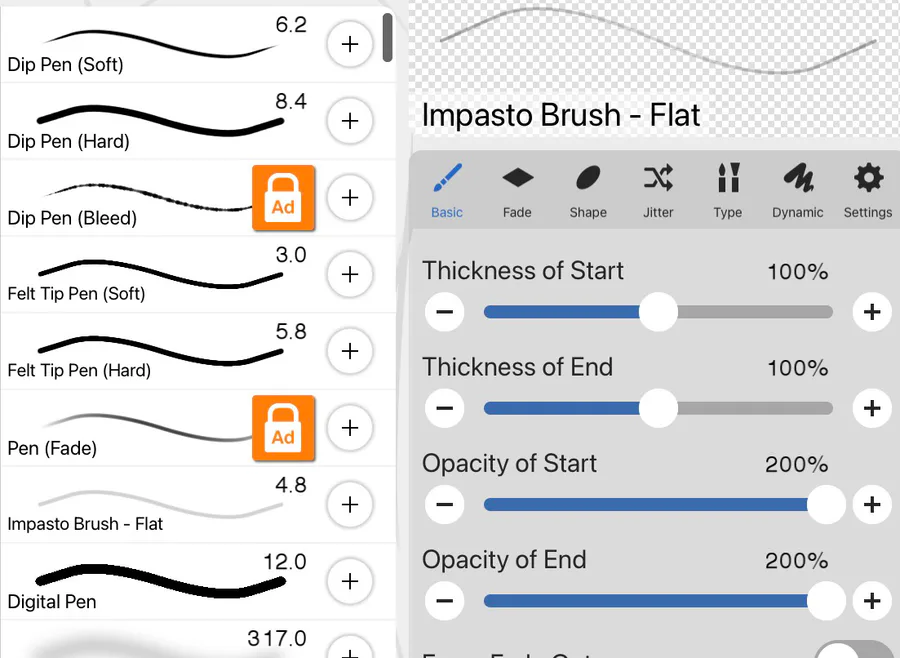The width and height of the screenshot is (900, 658).
Task: Open the Type brush settings tab
Action: tap(728, 190)
